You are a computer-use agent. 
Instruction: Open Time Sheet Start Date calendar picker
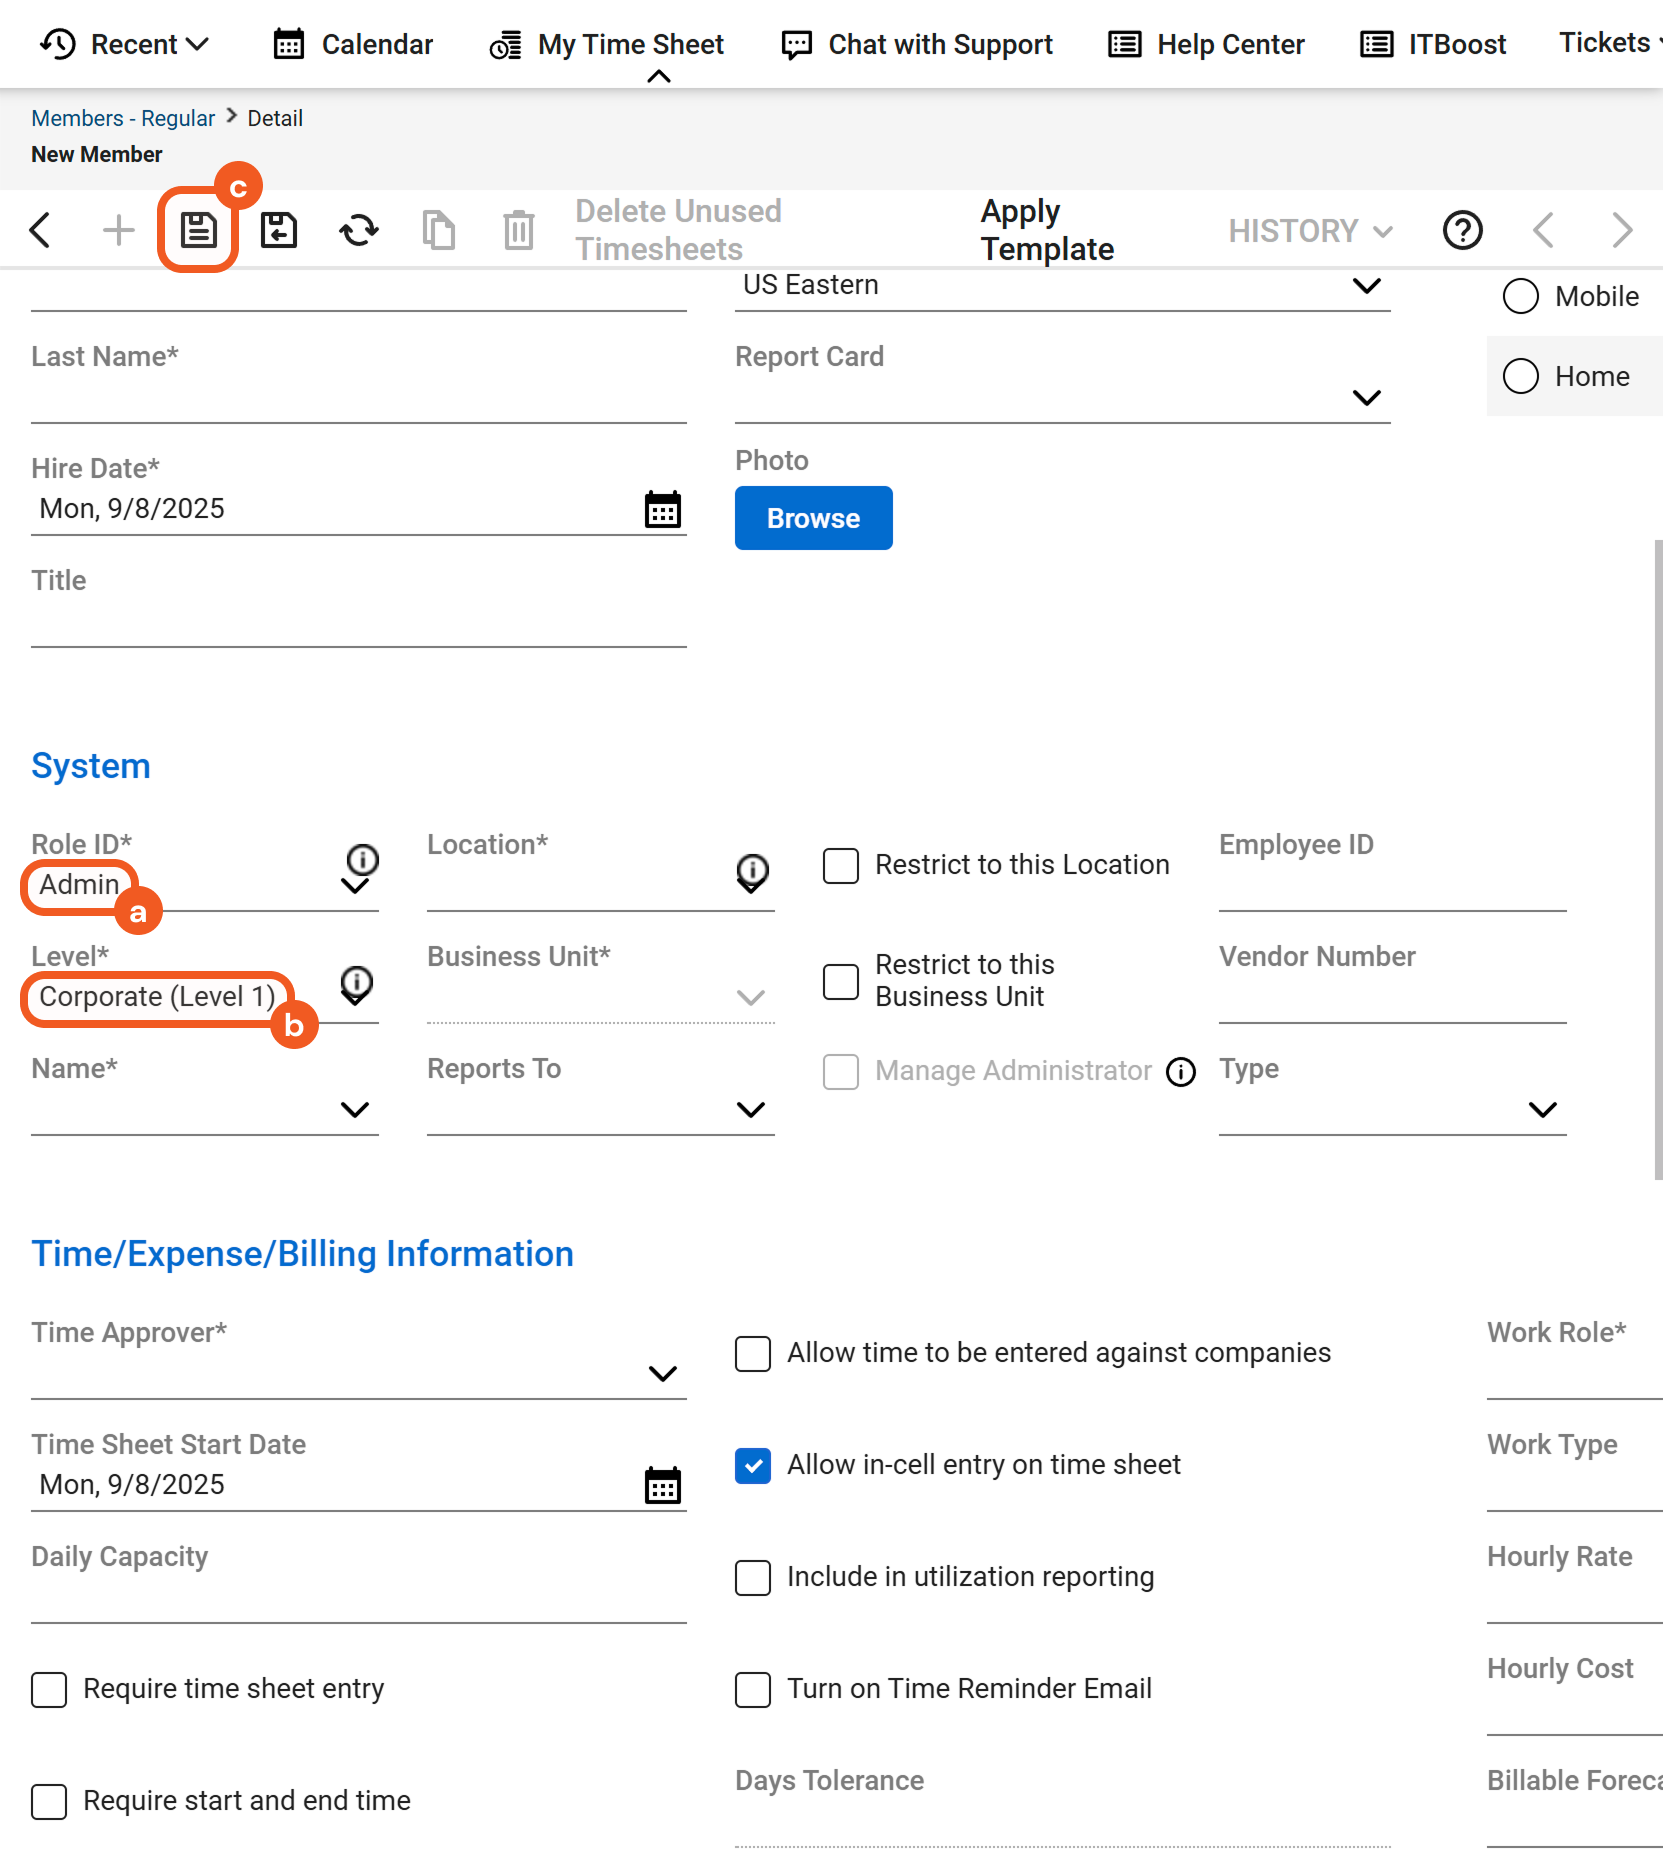tap(662, 1486)
